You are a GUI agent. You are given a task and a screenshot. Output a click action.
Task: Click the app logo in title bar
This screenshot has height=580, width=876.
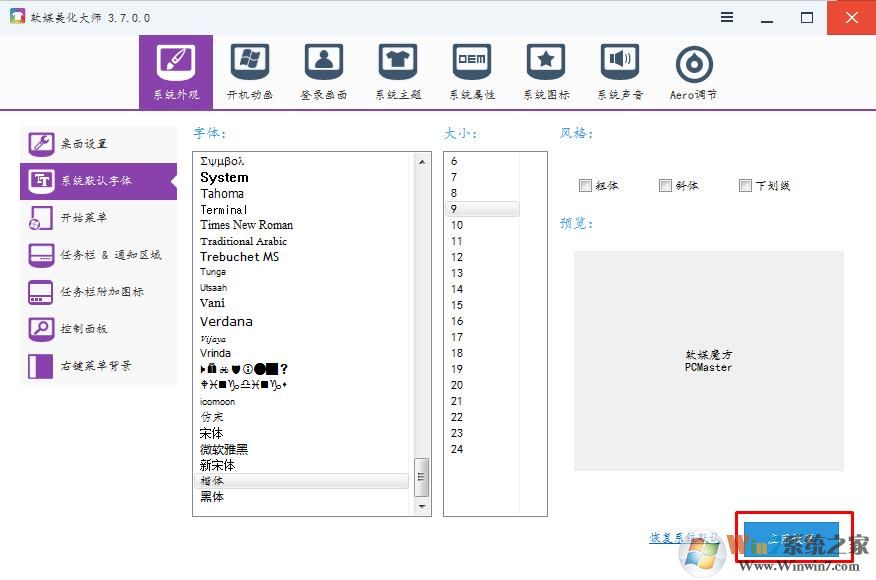pos(17,17)
